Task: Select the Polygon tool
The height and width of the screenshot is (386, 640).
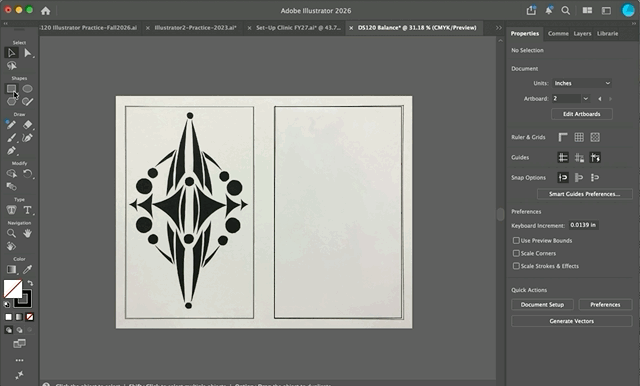Action: coord(11,102)
